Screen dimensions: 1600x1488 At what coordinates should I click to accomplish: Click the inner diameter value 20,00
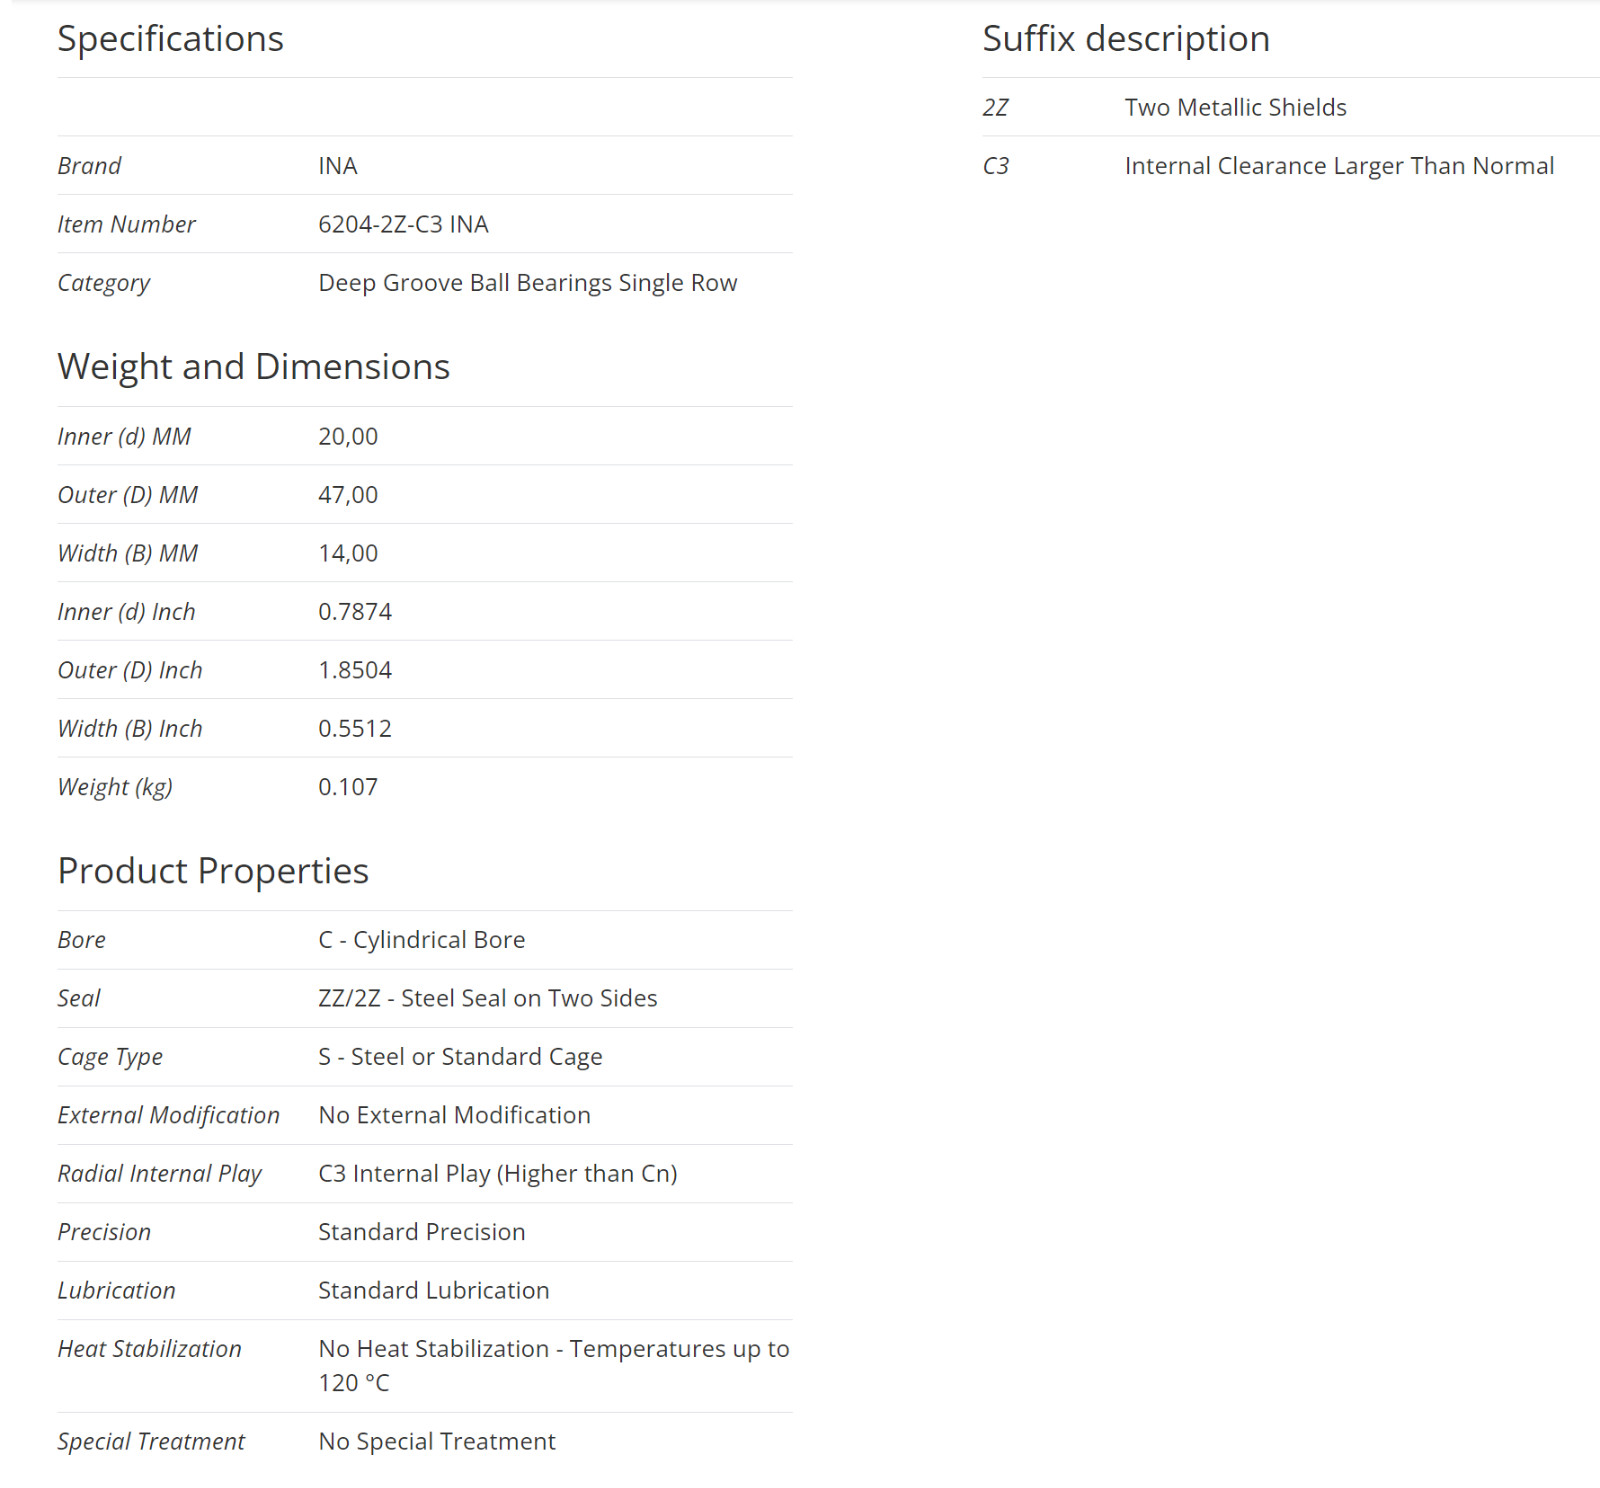348,437
